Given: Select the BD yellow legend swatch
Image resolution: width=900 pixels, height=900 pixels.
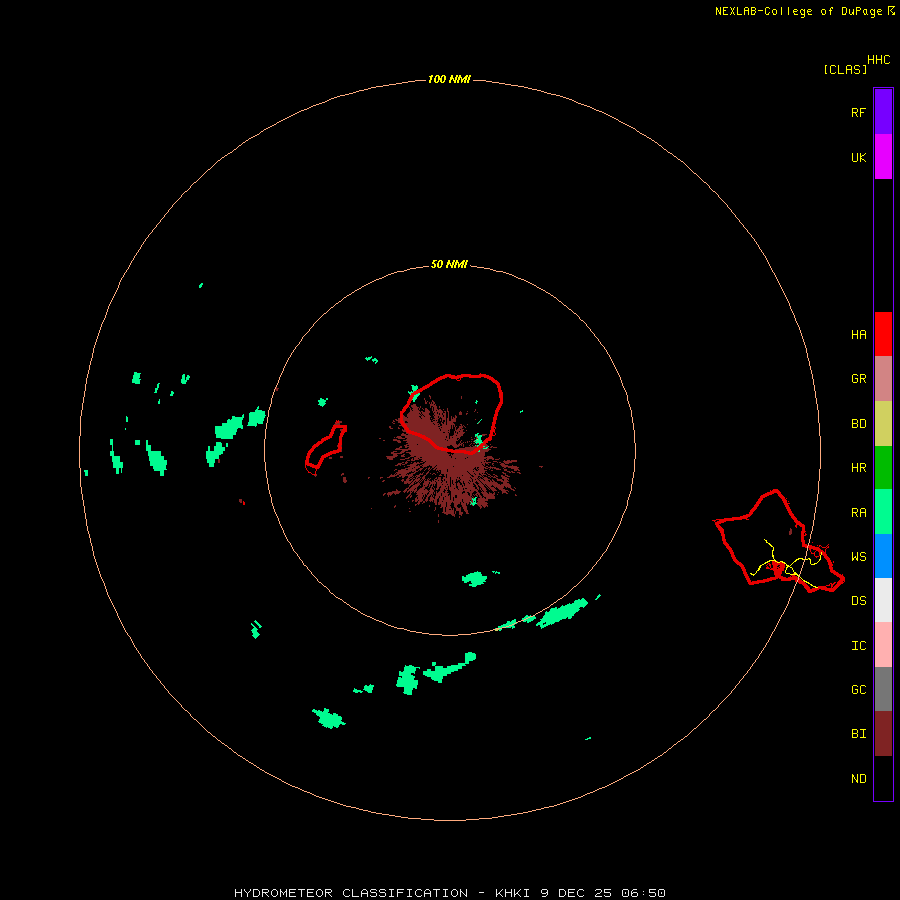Looking at the screenshot, I should coord(883,424).
